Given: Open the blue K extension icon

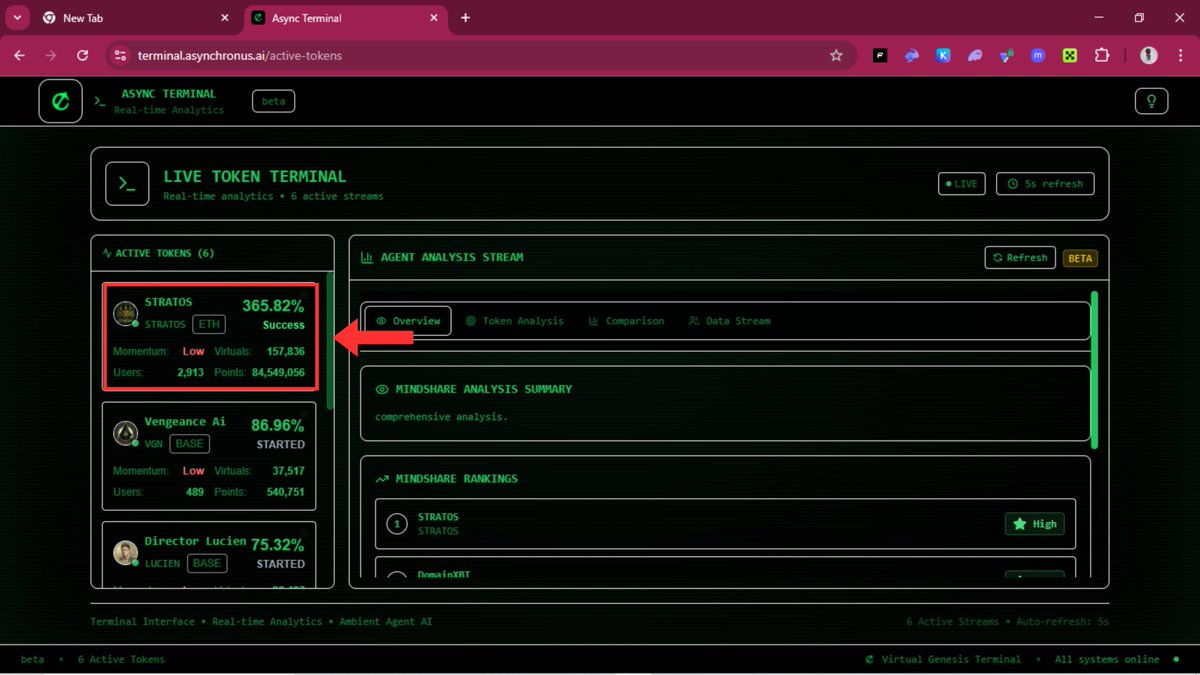Looking at the screenshot, I should click(x=943, y=56).
